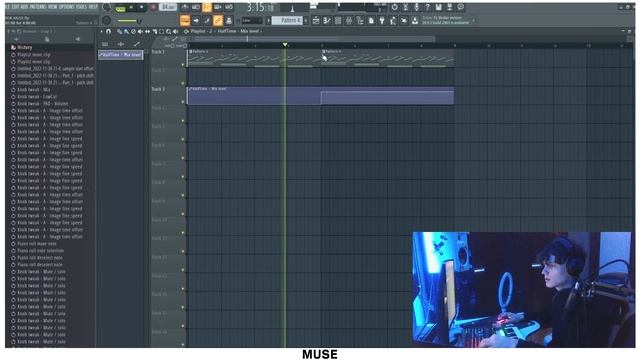Open the FILE menu

click(x=7, y=7)
